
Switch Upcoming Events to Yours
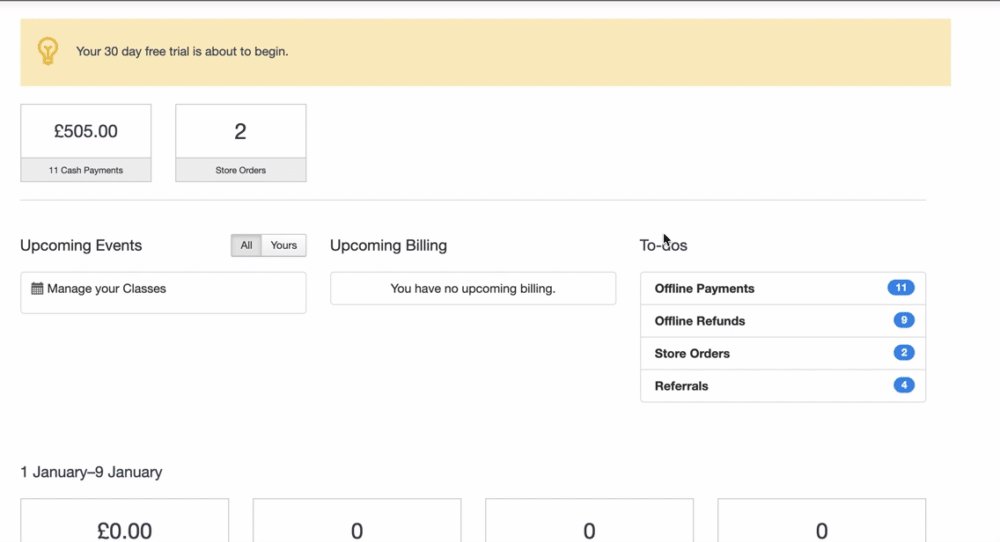pos(284,246)
